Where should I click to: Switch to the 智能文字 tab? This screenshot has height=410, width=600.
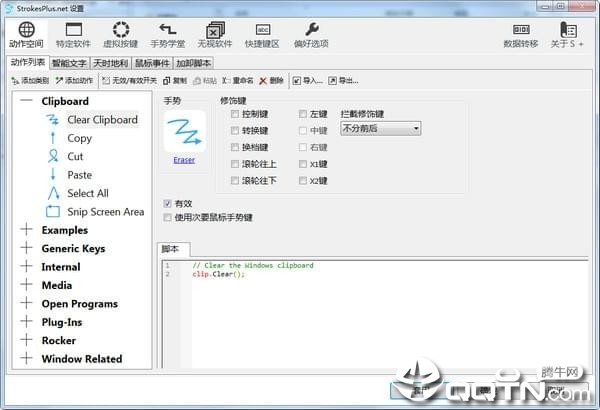pyautogui.click(x=69, y=63)
